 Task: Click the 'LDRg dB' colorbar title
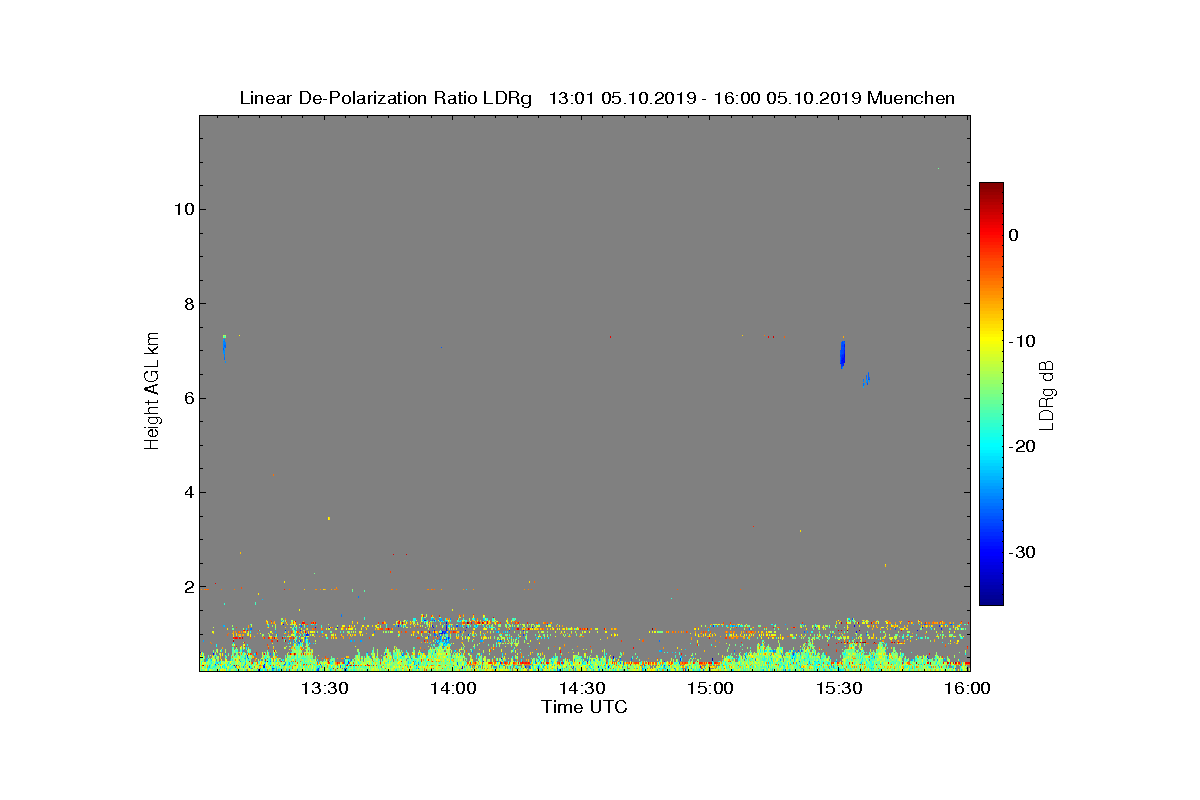pyautogui.click(x=1047, y=394)
